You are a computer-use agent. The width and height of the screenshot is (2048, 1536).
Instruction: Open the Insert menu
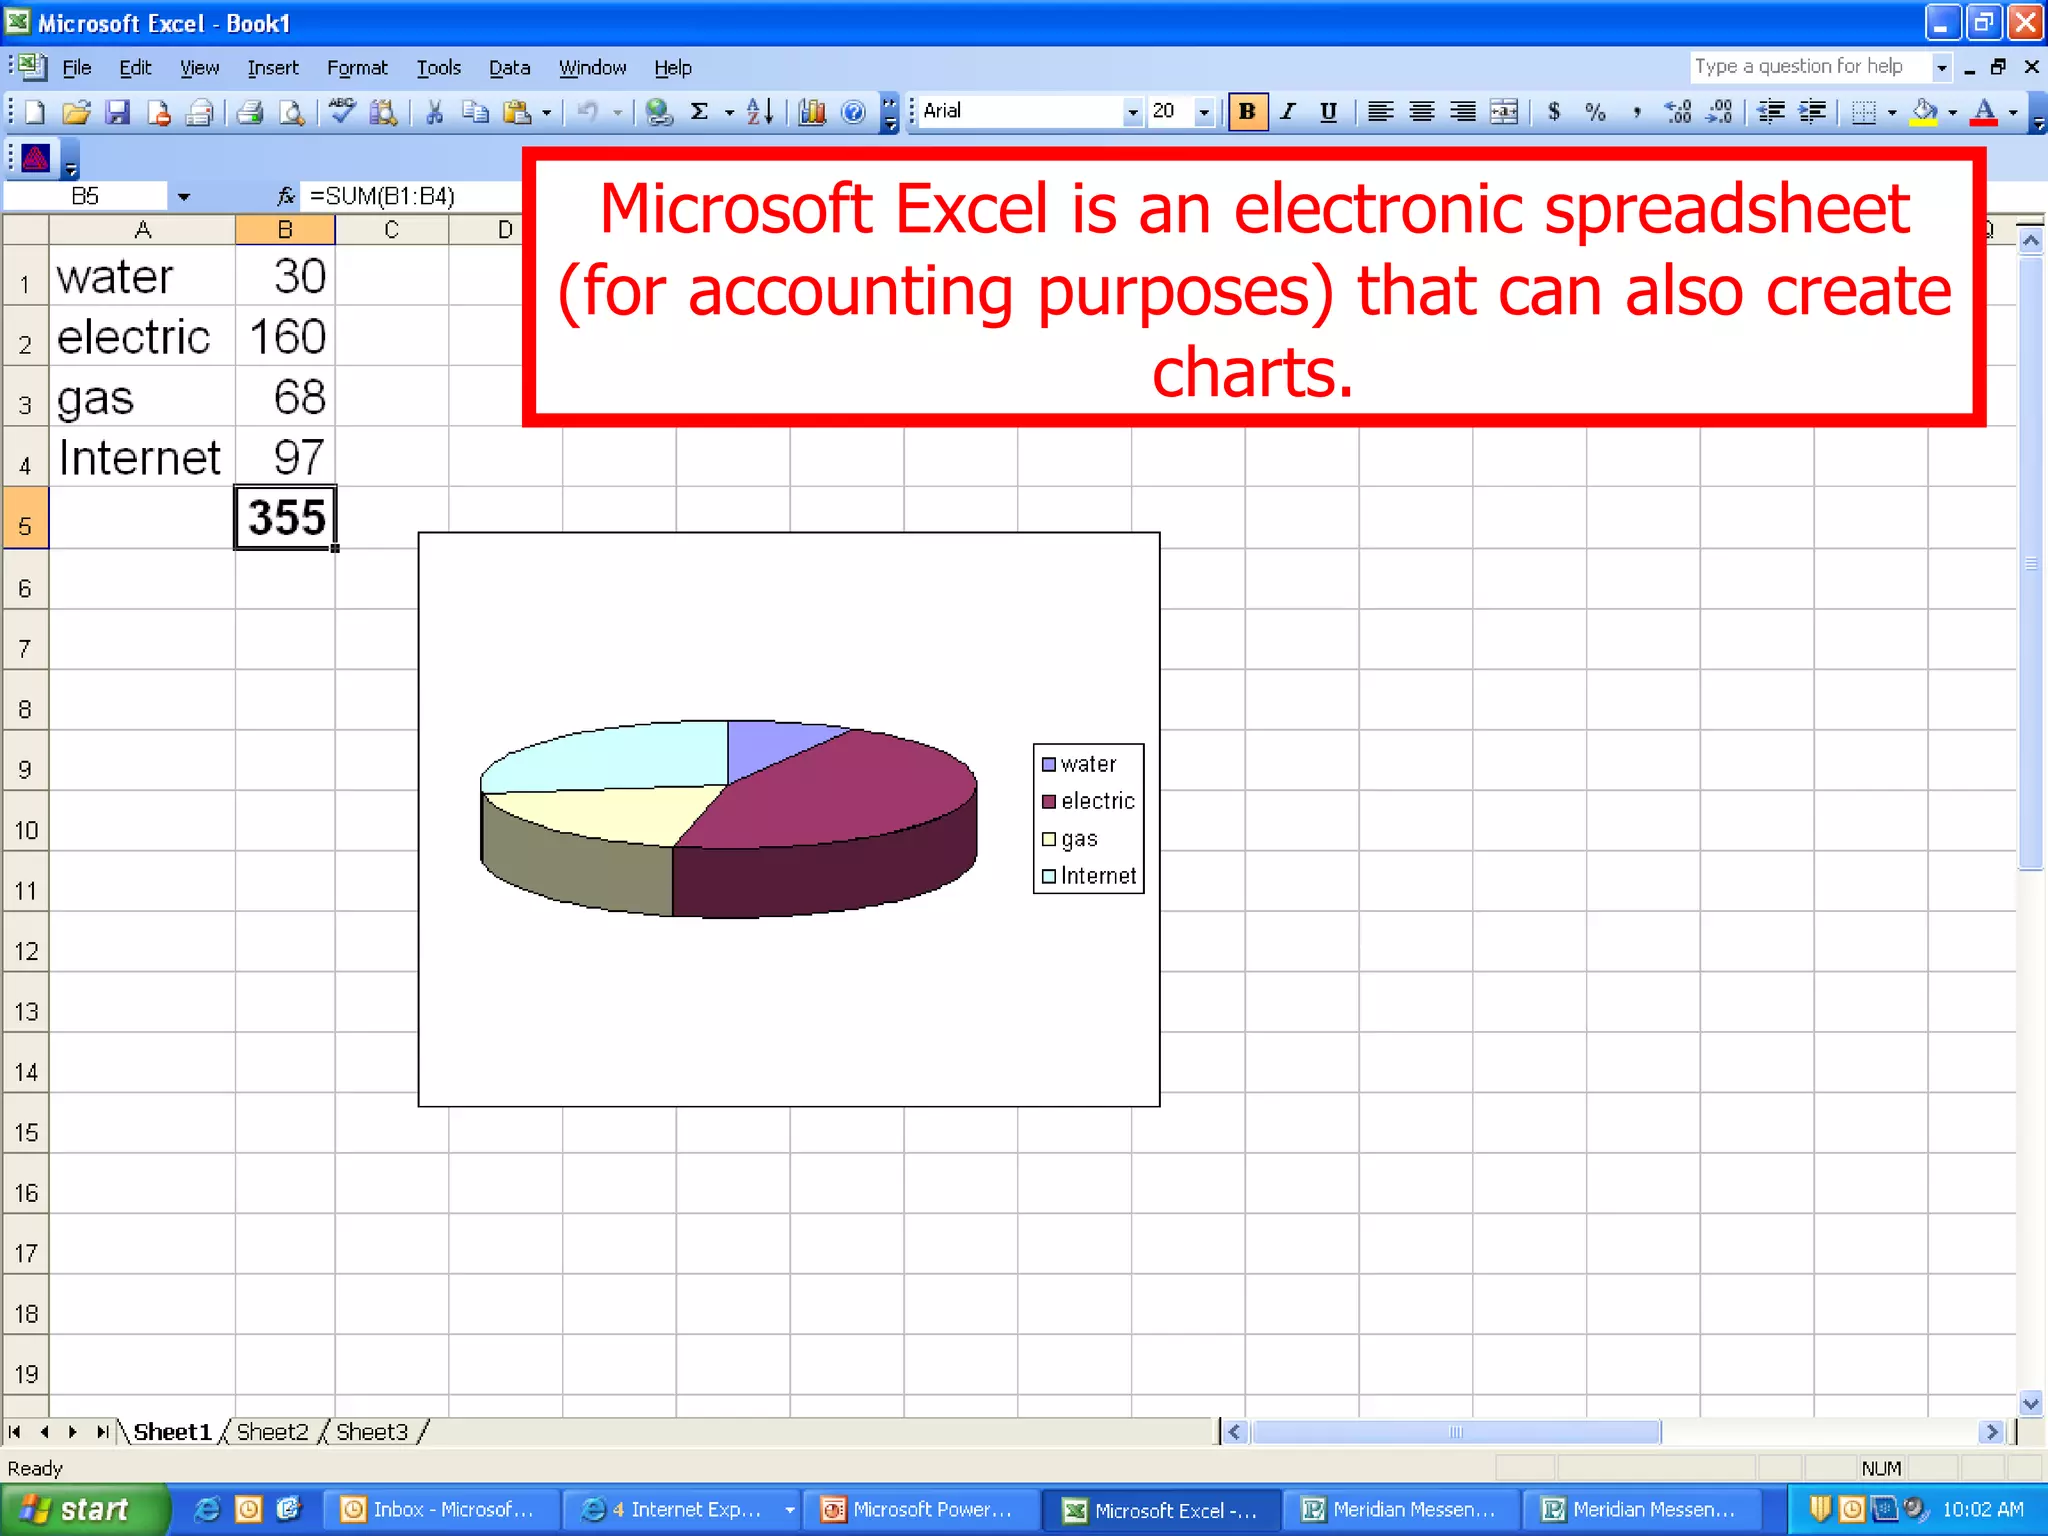[x=273, y=68]
